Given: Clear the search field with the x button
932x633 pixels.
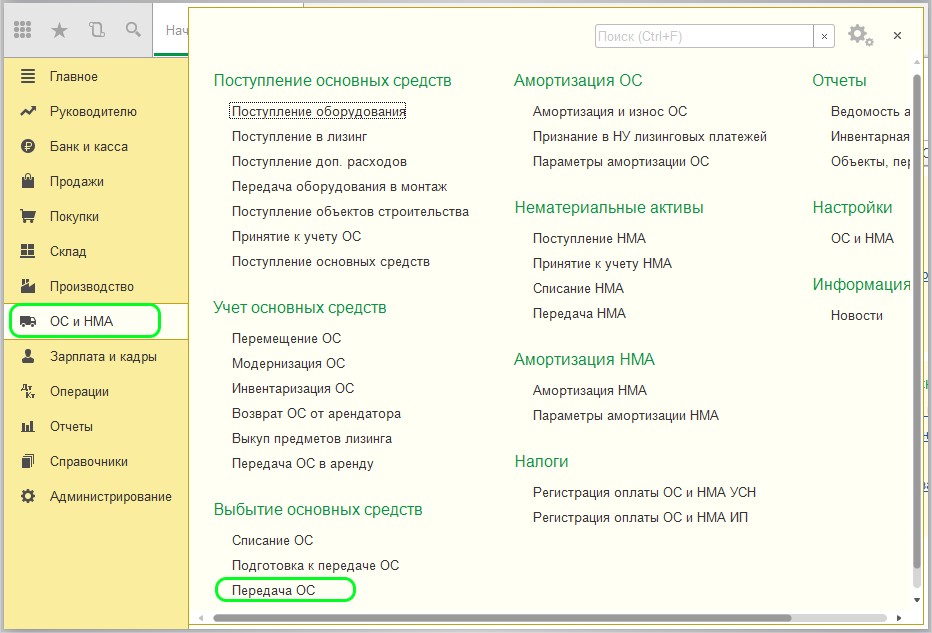Looking at the screenshot, I should 824,36.
